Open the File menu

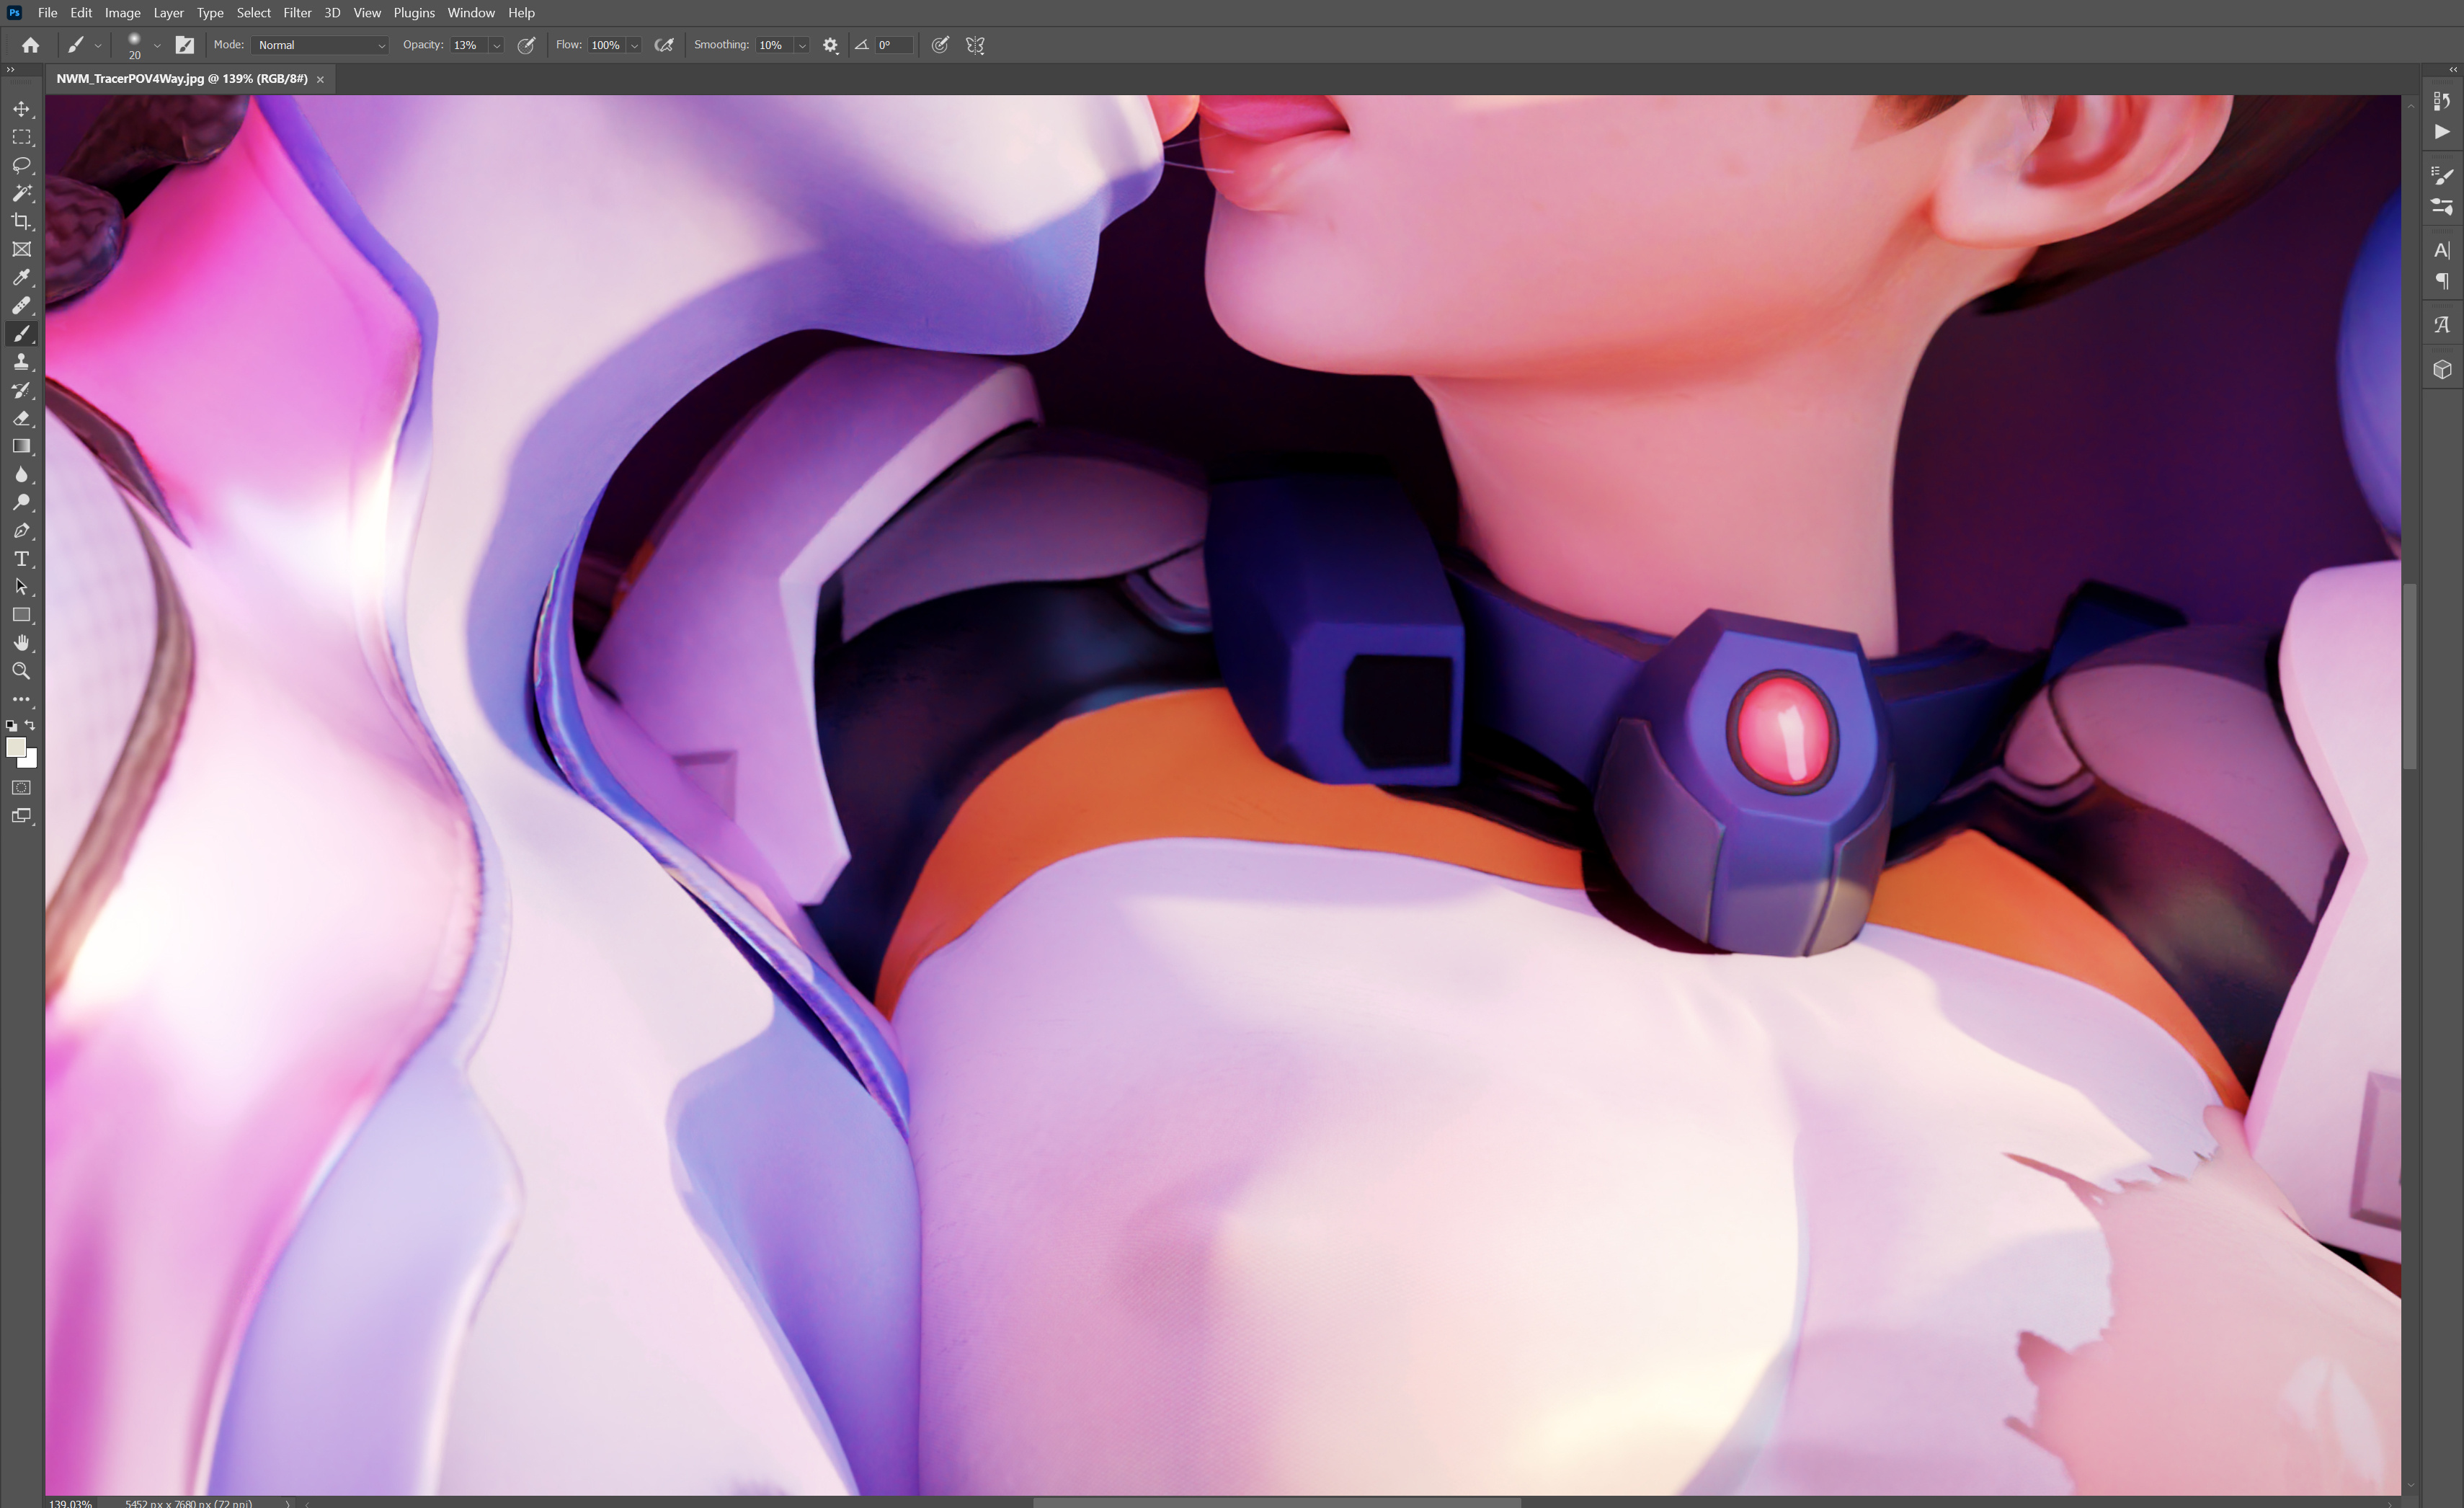pyautogui.click(x=47, y=13)
